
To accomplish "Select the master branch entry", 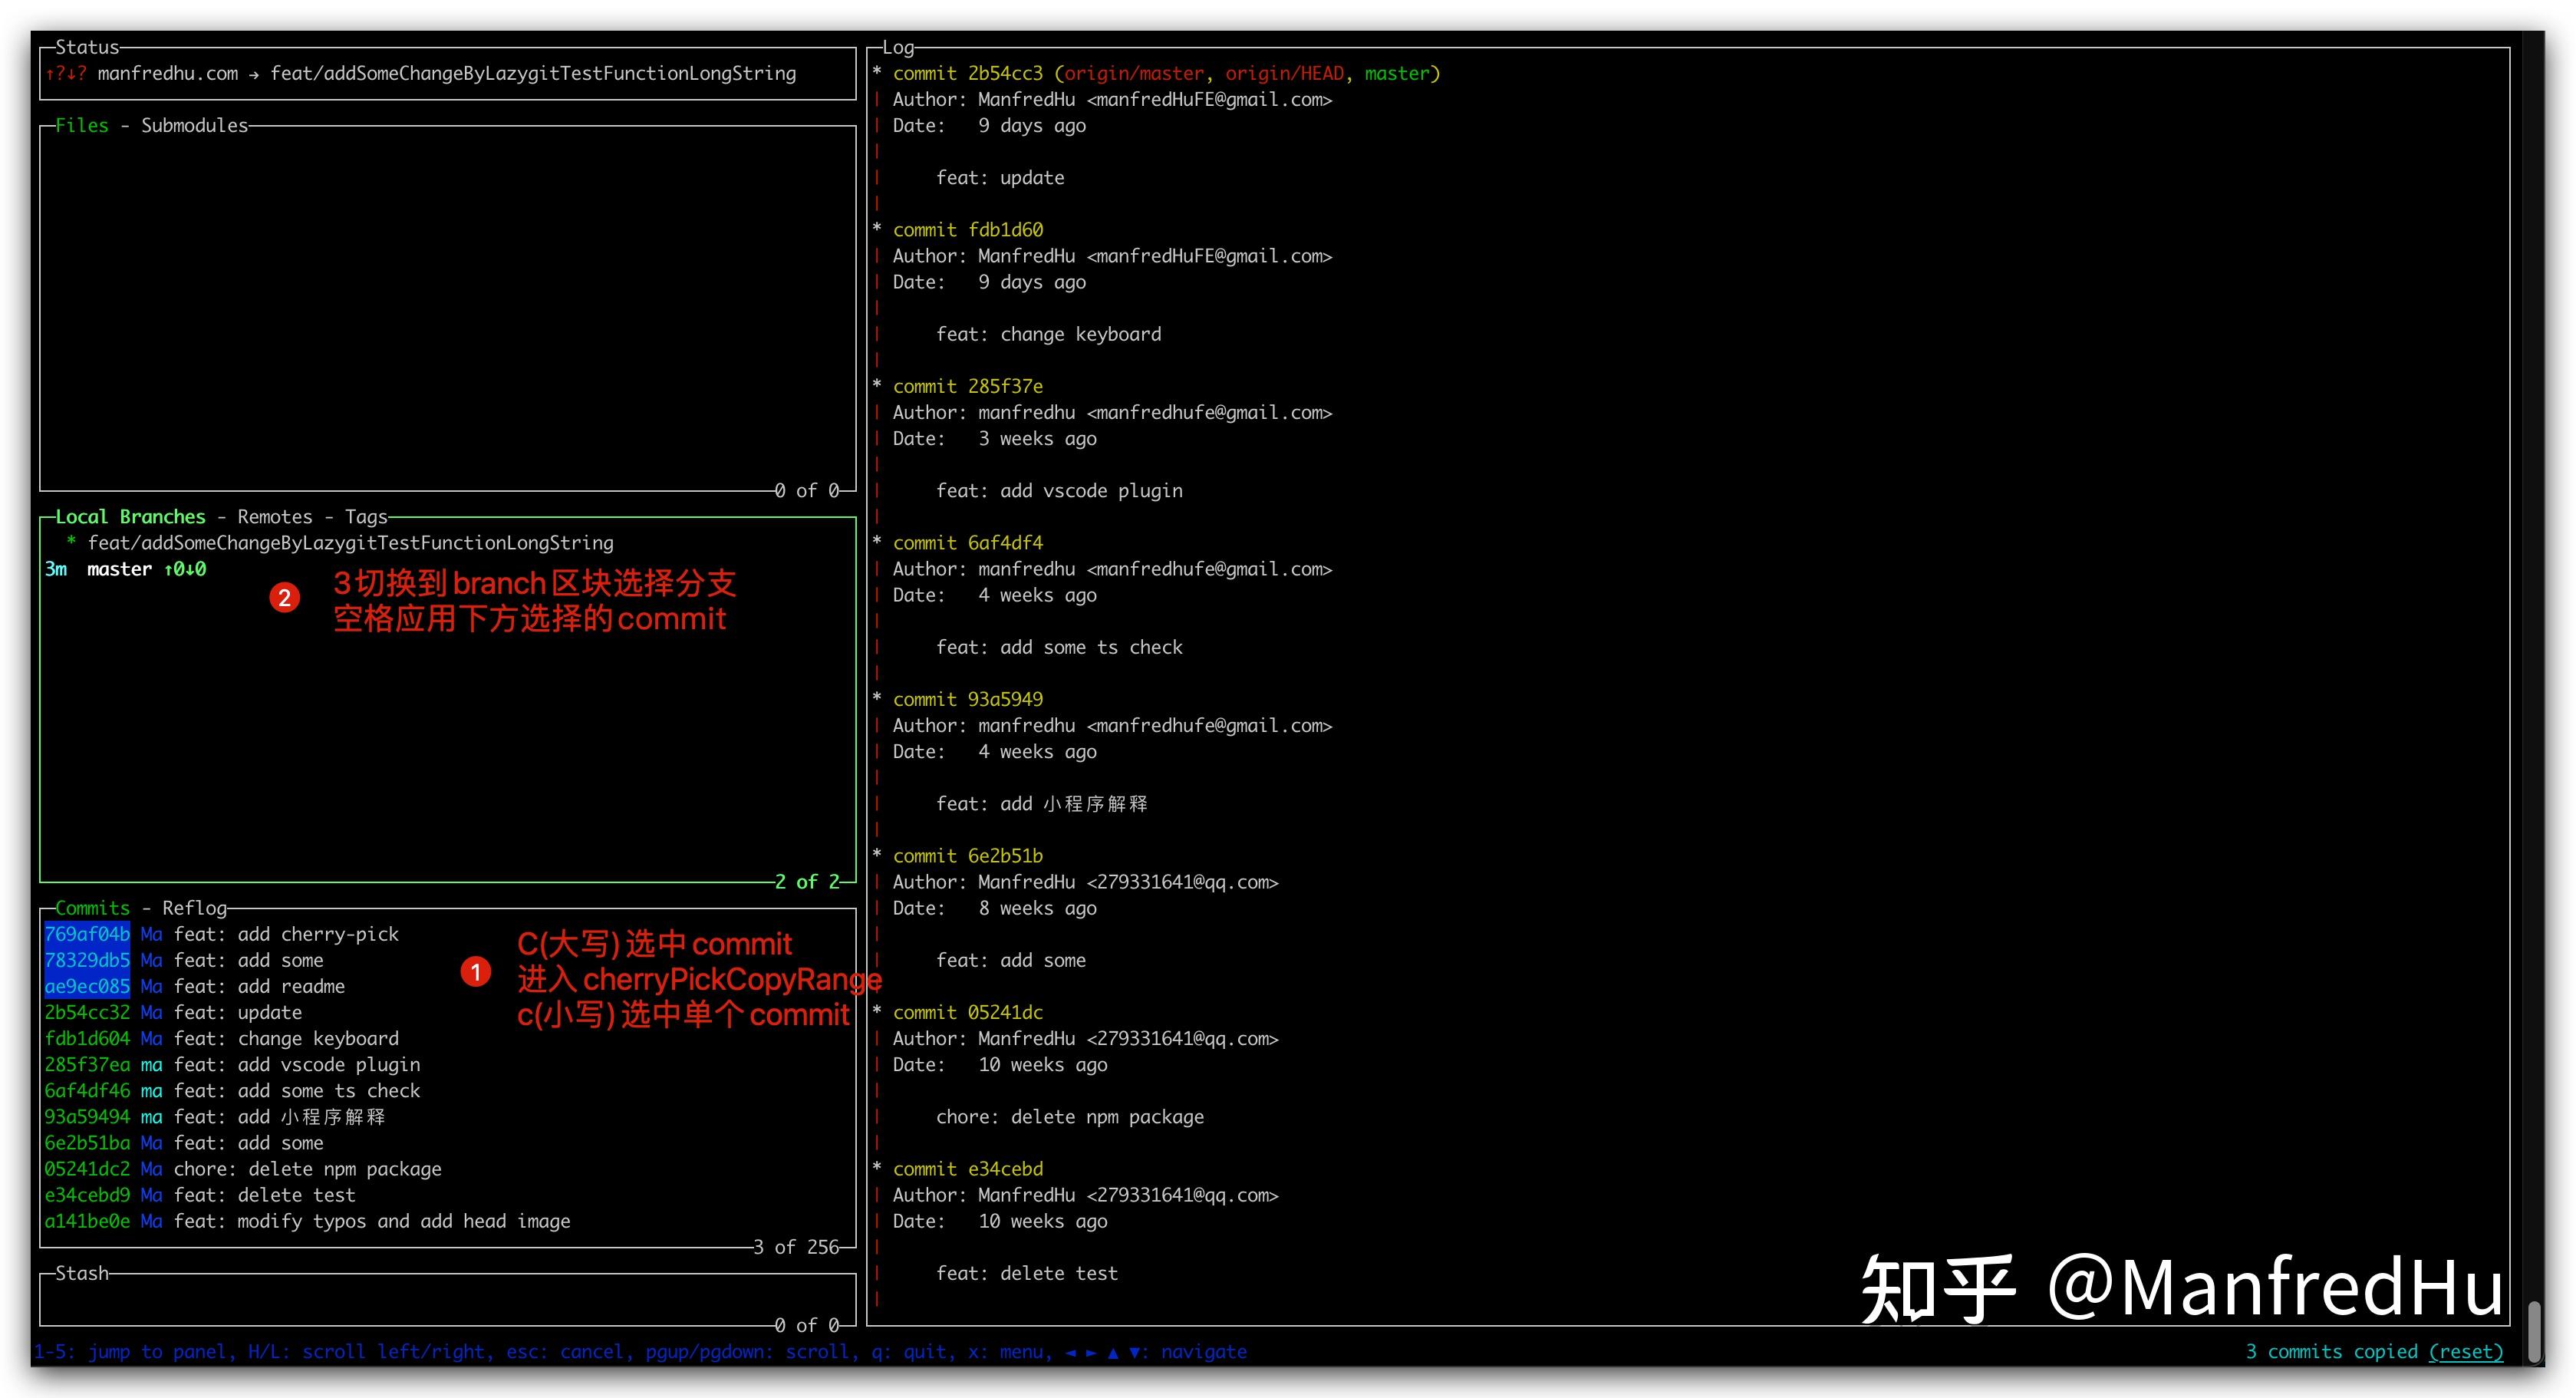I will (x=119, y=569).
